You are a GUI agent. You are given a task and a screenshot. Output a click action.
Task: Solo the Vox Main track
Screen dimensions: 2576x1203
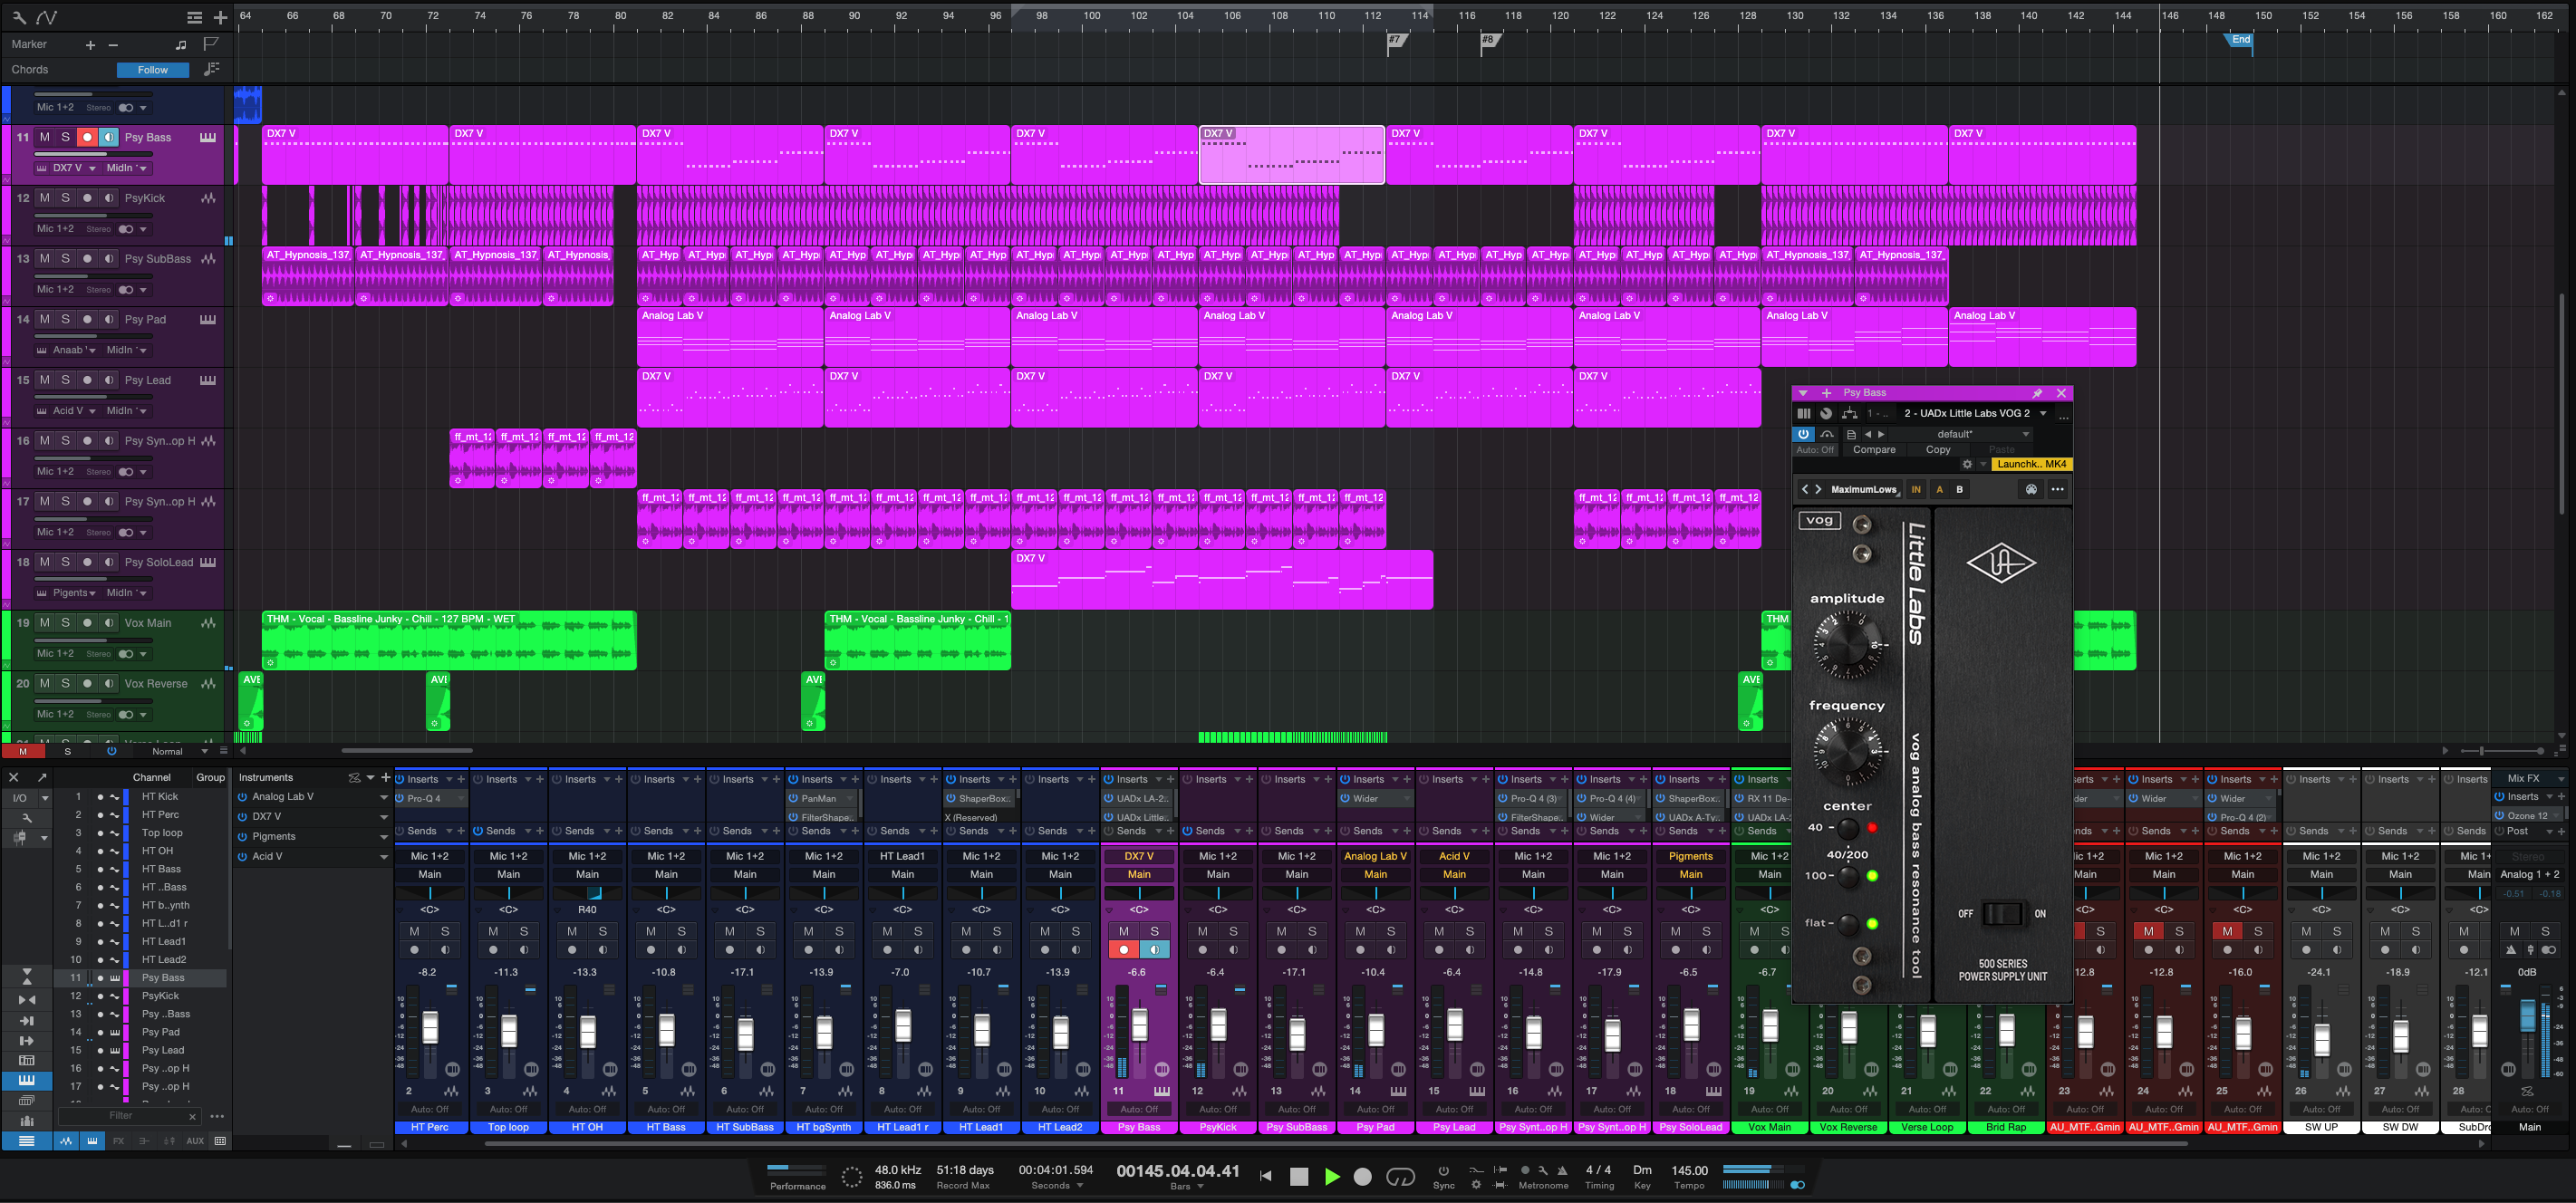click(66, 623)
